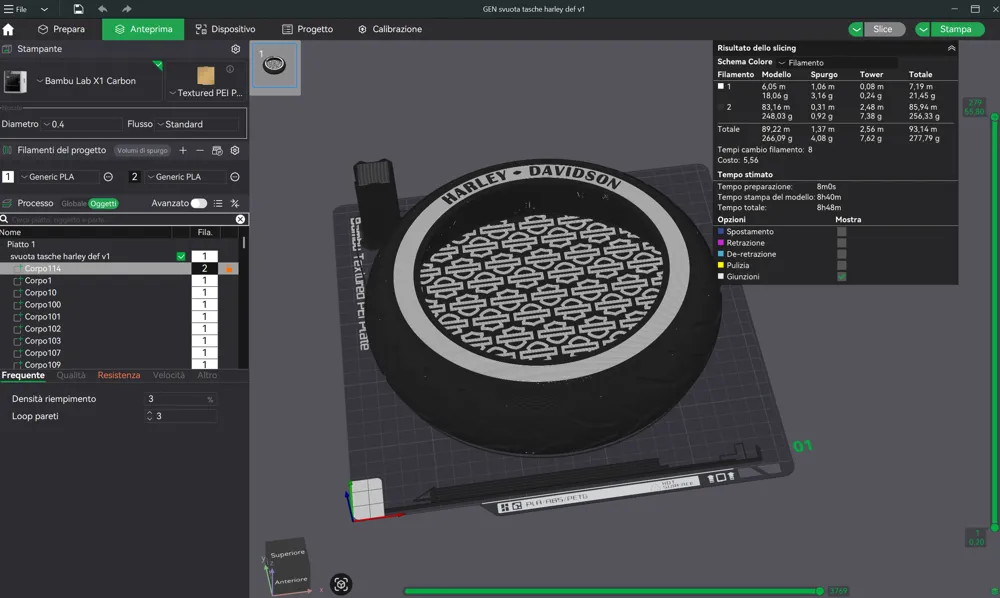
Task: Go to the home screen
Action: pos(8,29)
